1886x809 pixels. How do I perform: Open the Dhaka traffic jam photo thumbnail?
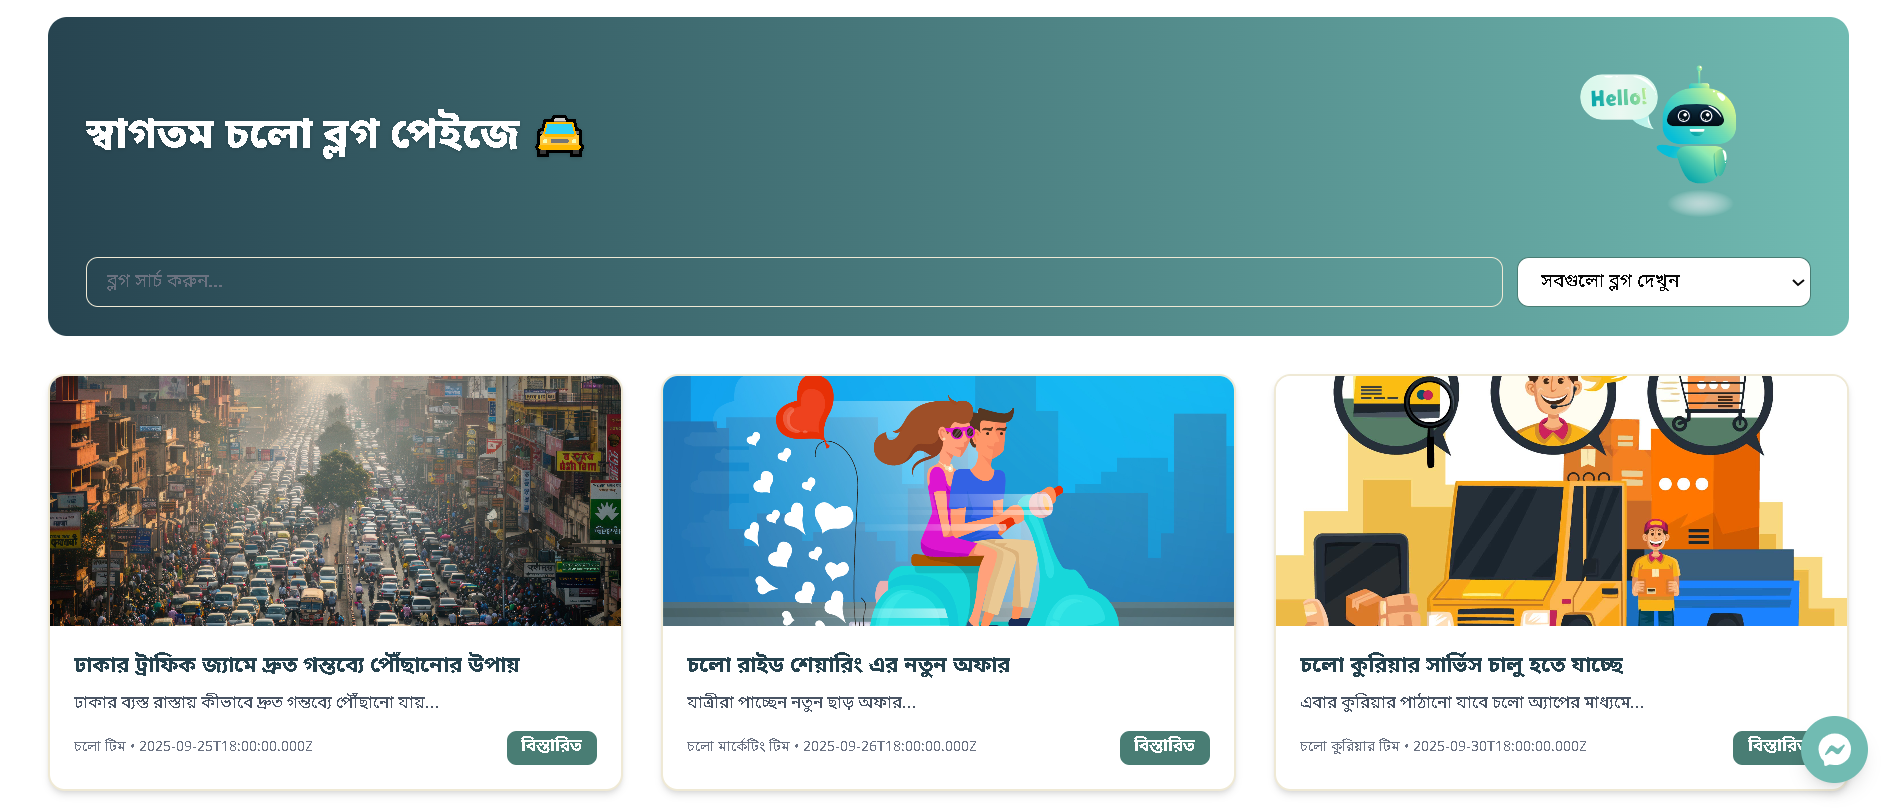(x=335, y=501)
